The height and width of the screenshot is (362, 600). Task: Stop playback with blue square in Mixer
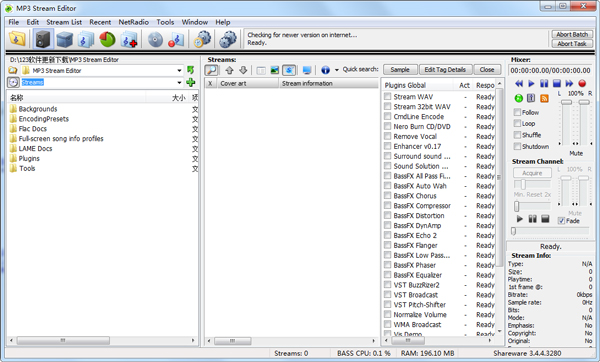[x=557, y=83]
